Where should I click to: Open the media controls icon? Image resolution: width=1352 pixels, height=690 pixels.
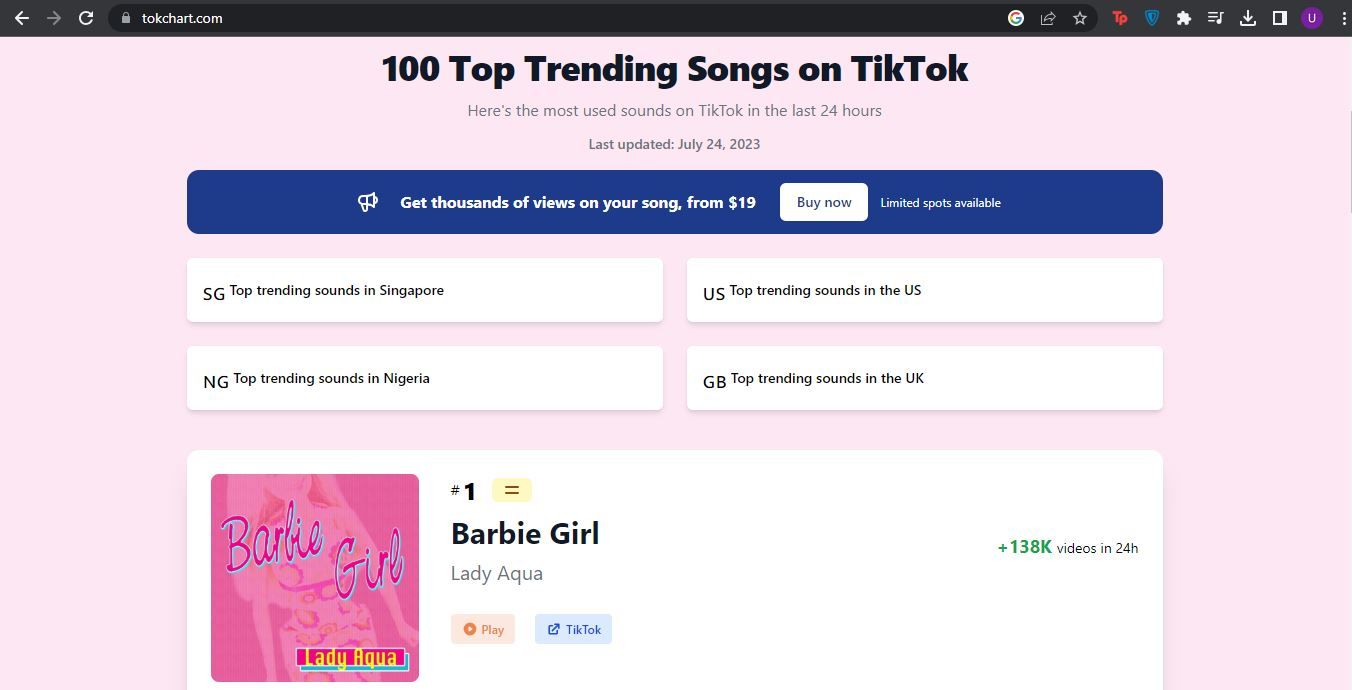tap(1216, 18)
